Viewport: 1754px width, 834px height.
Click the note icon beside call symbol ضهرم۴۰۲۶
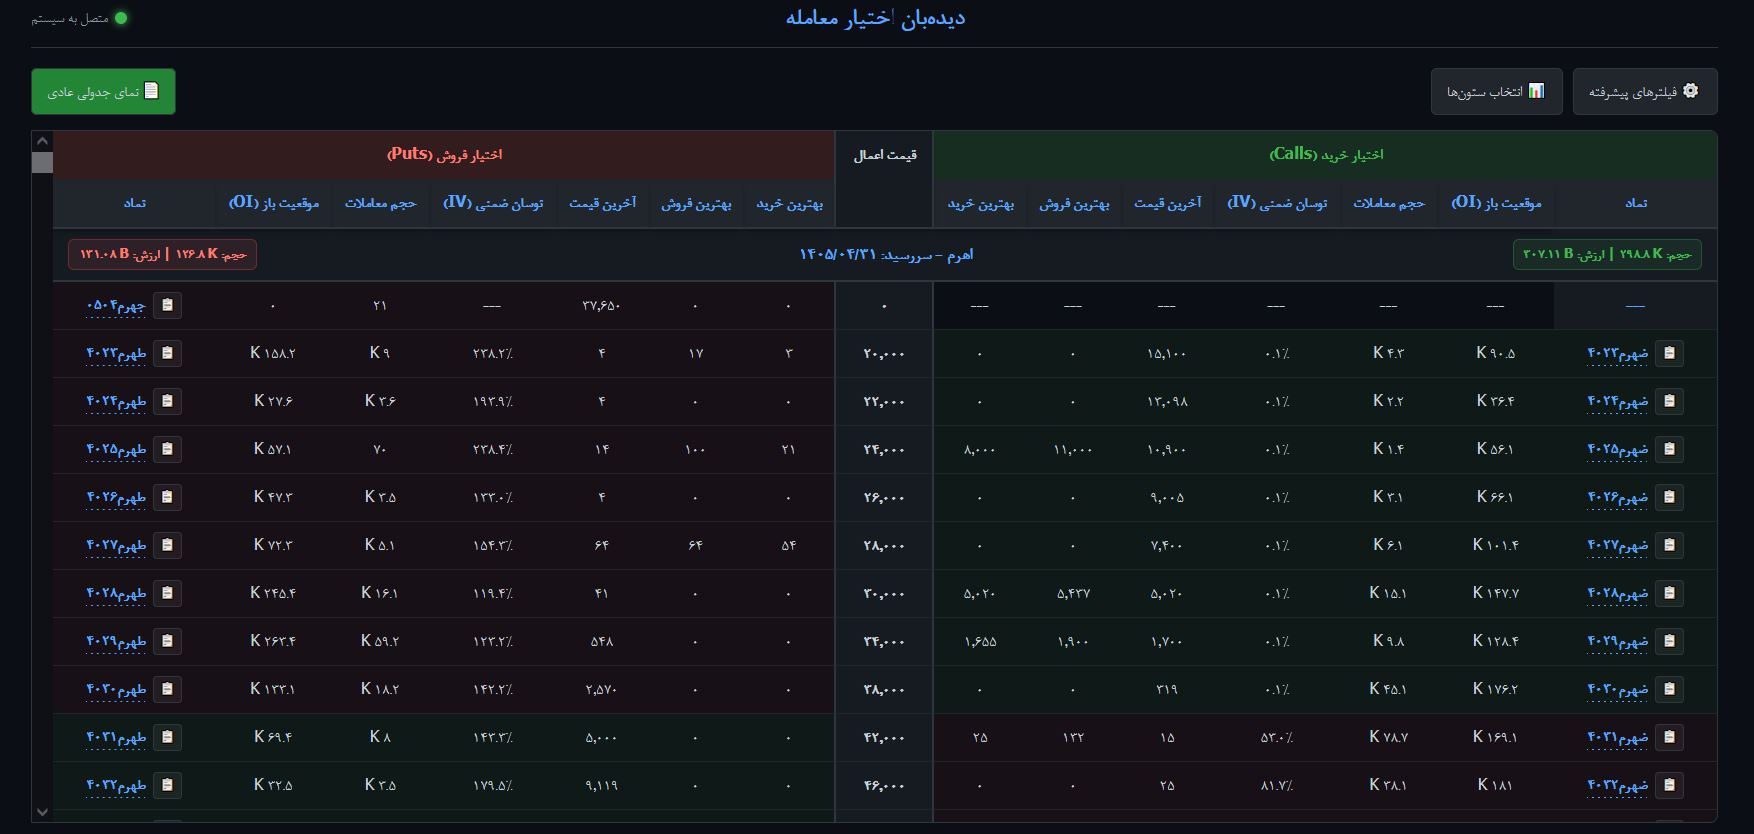tap(1668, 497)
